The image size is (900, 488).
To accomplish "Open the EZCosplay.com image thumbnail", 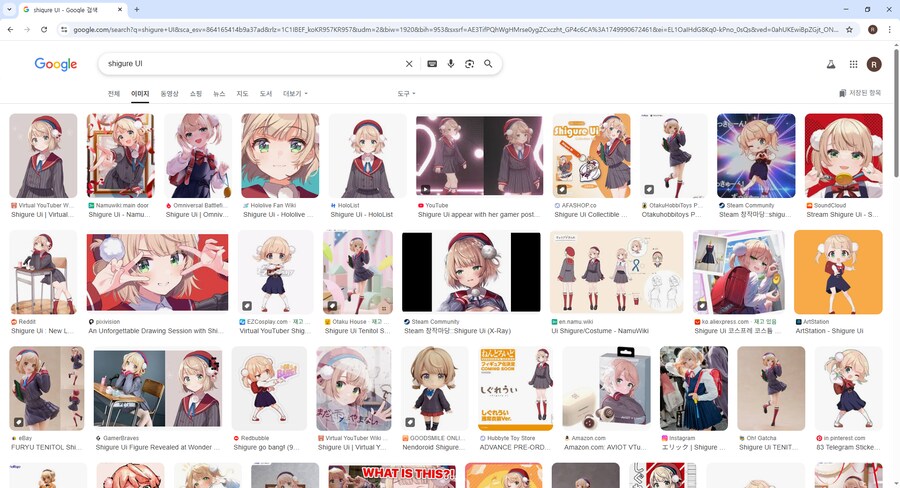I will click(276, 272).
